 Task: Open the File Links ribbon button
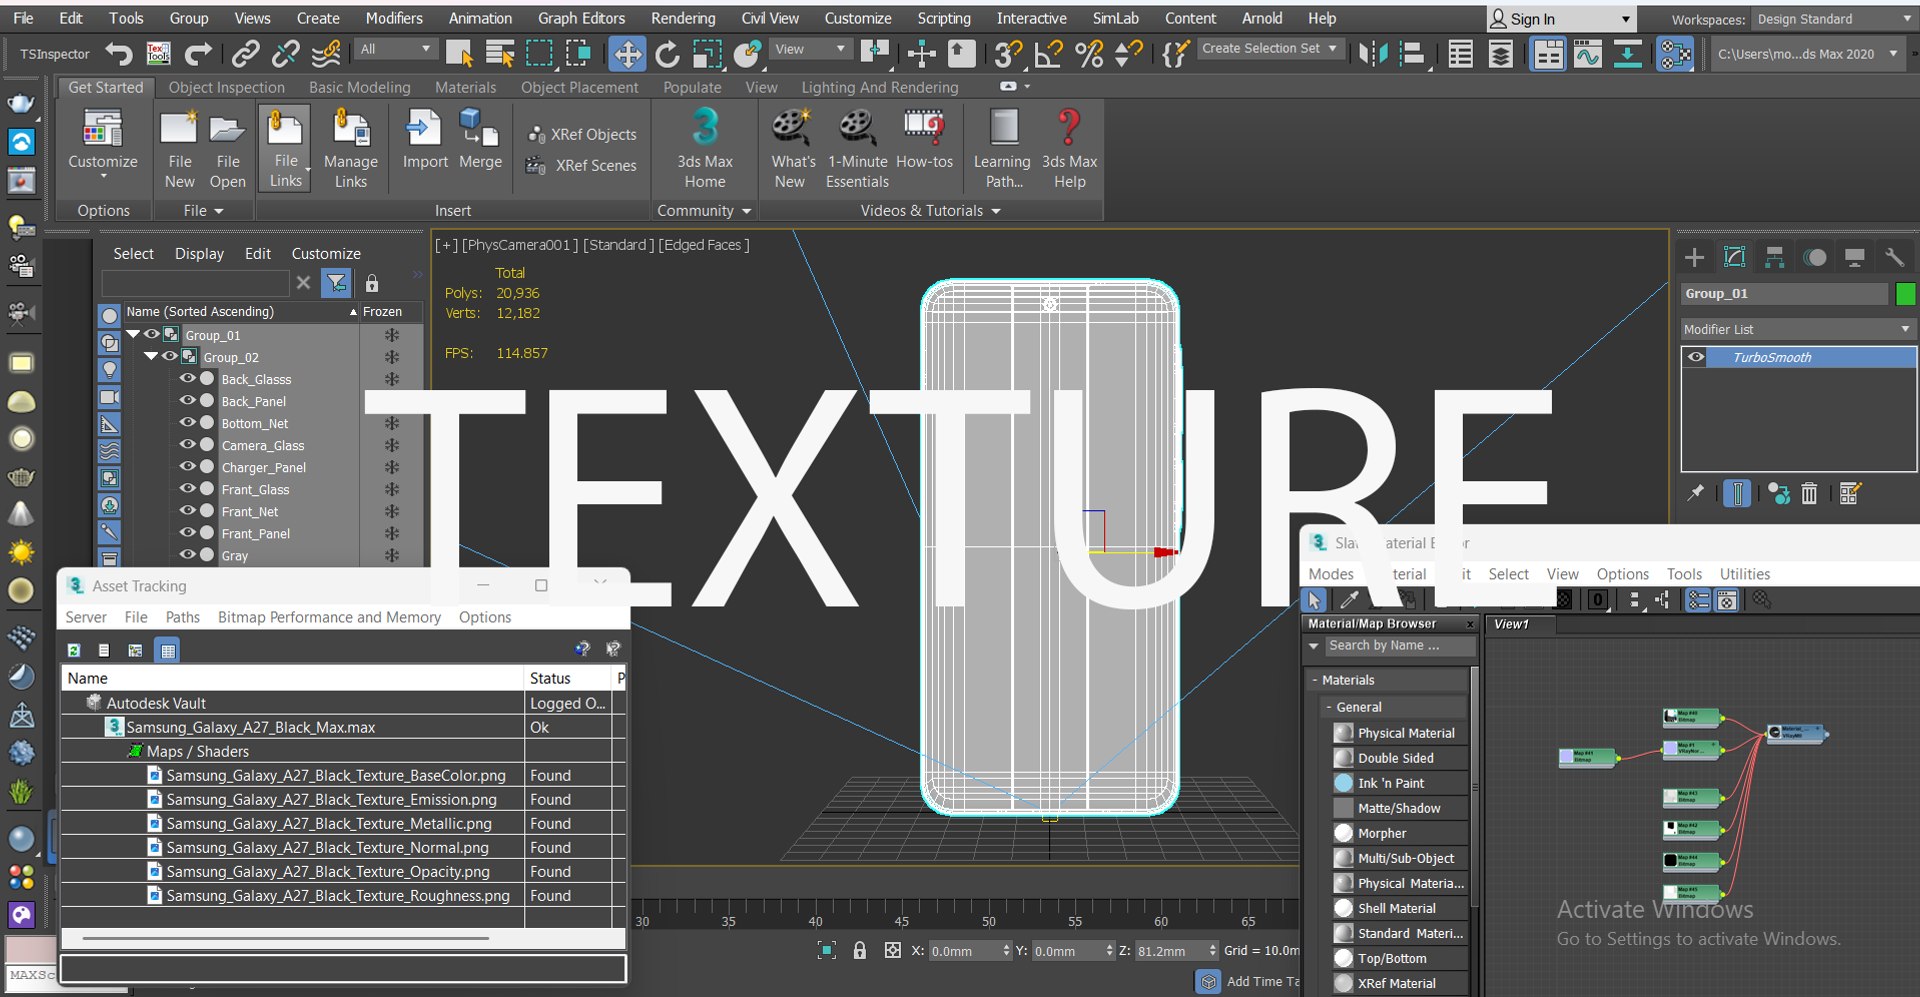pos(285,149)
